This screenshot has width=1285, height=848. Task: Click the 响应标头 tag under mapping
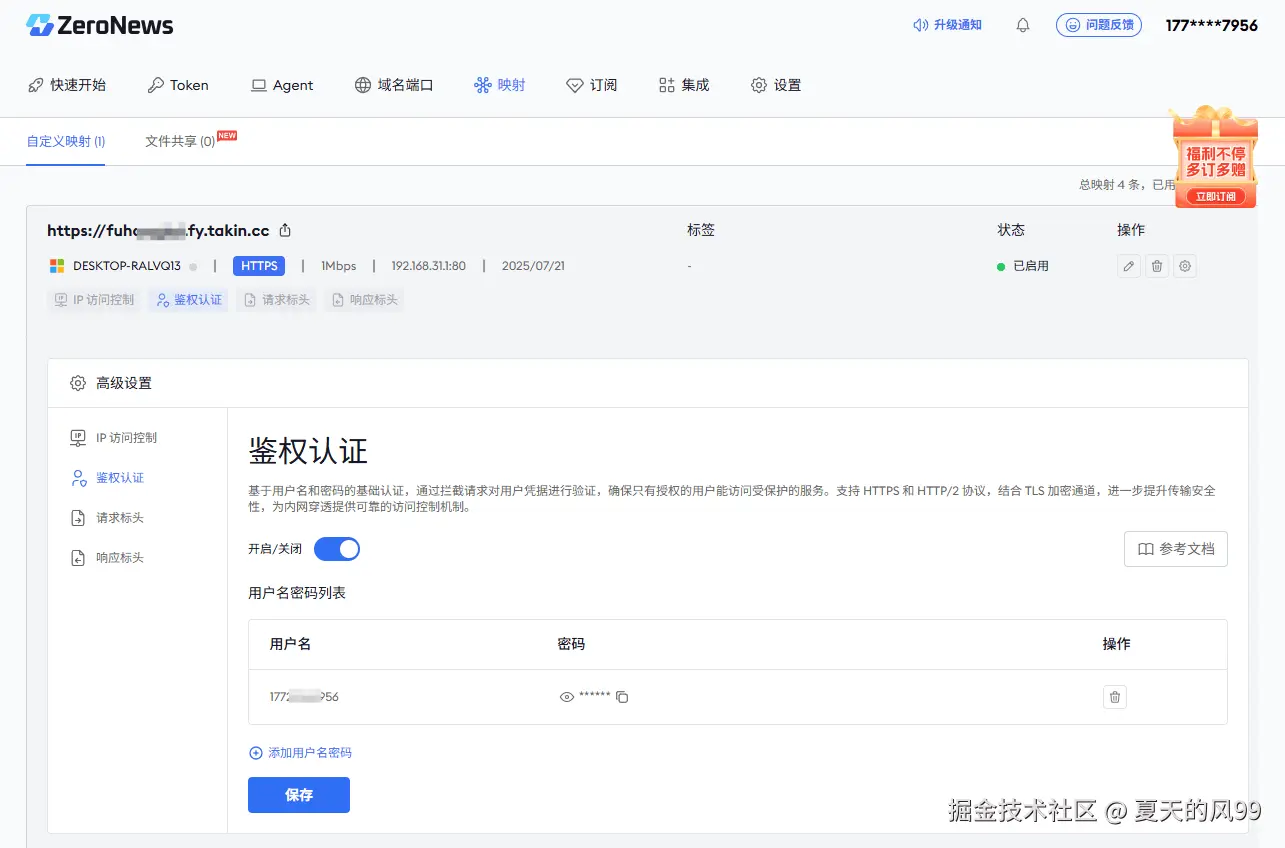coord(364,300)
